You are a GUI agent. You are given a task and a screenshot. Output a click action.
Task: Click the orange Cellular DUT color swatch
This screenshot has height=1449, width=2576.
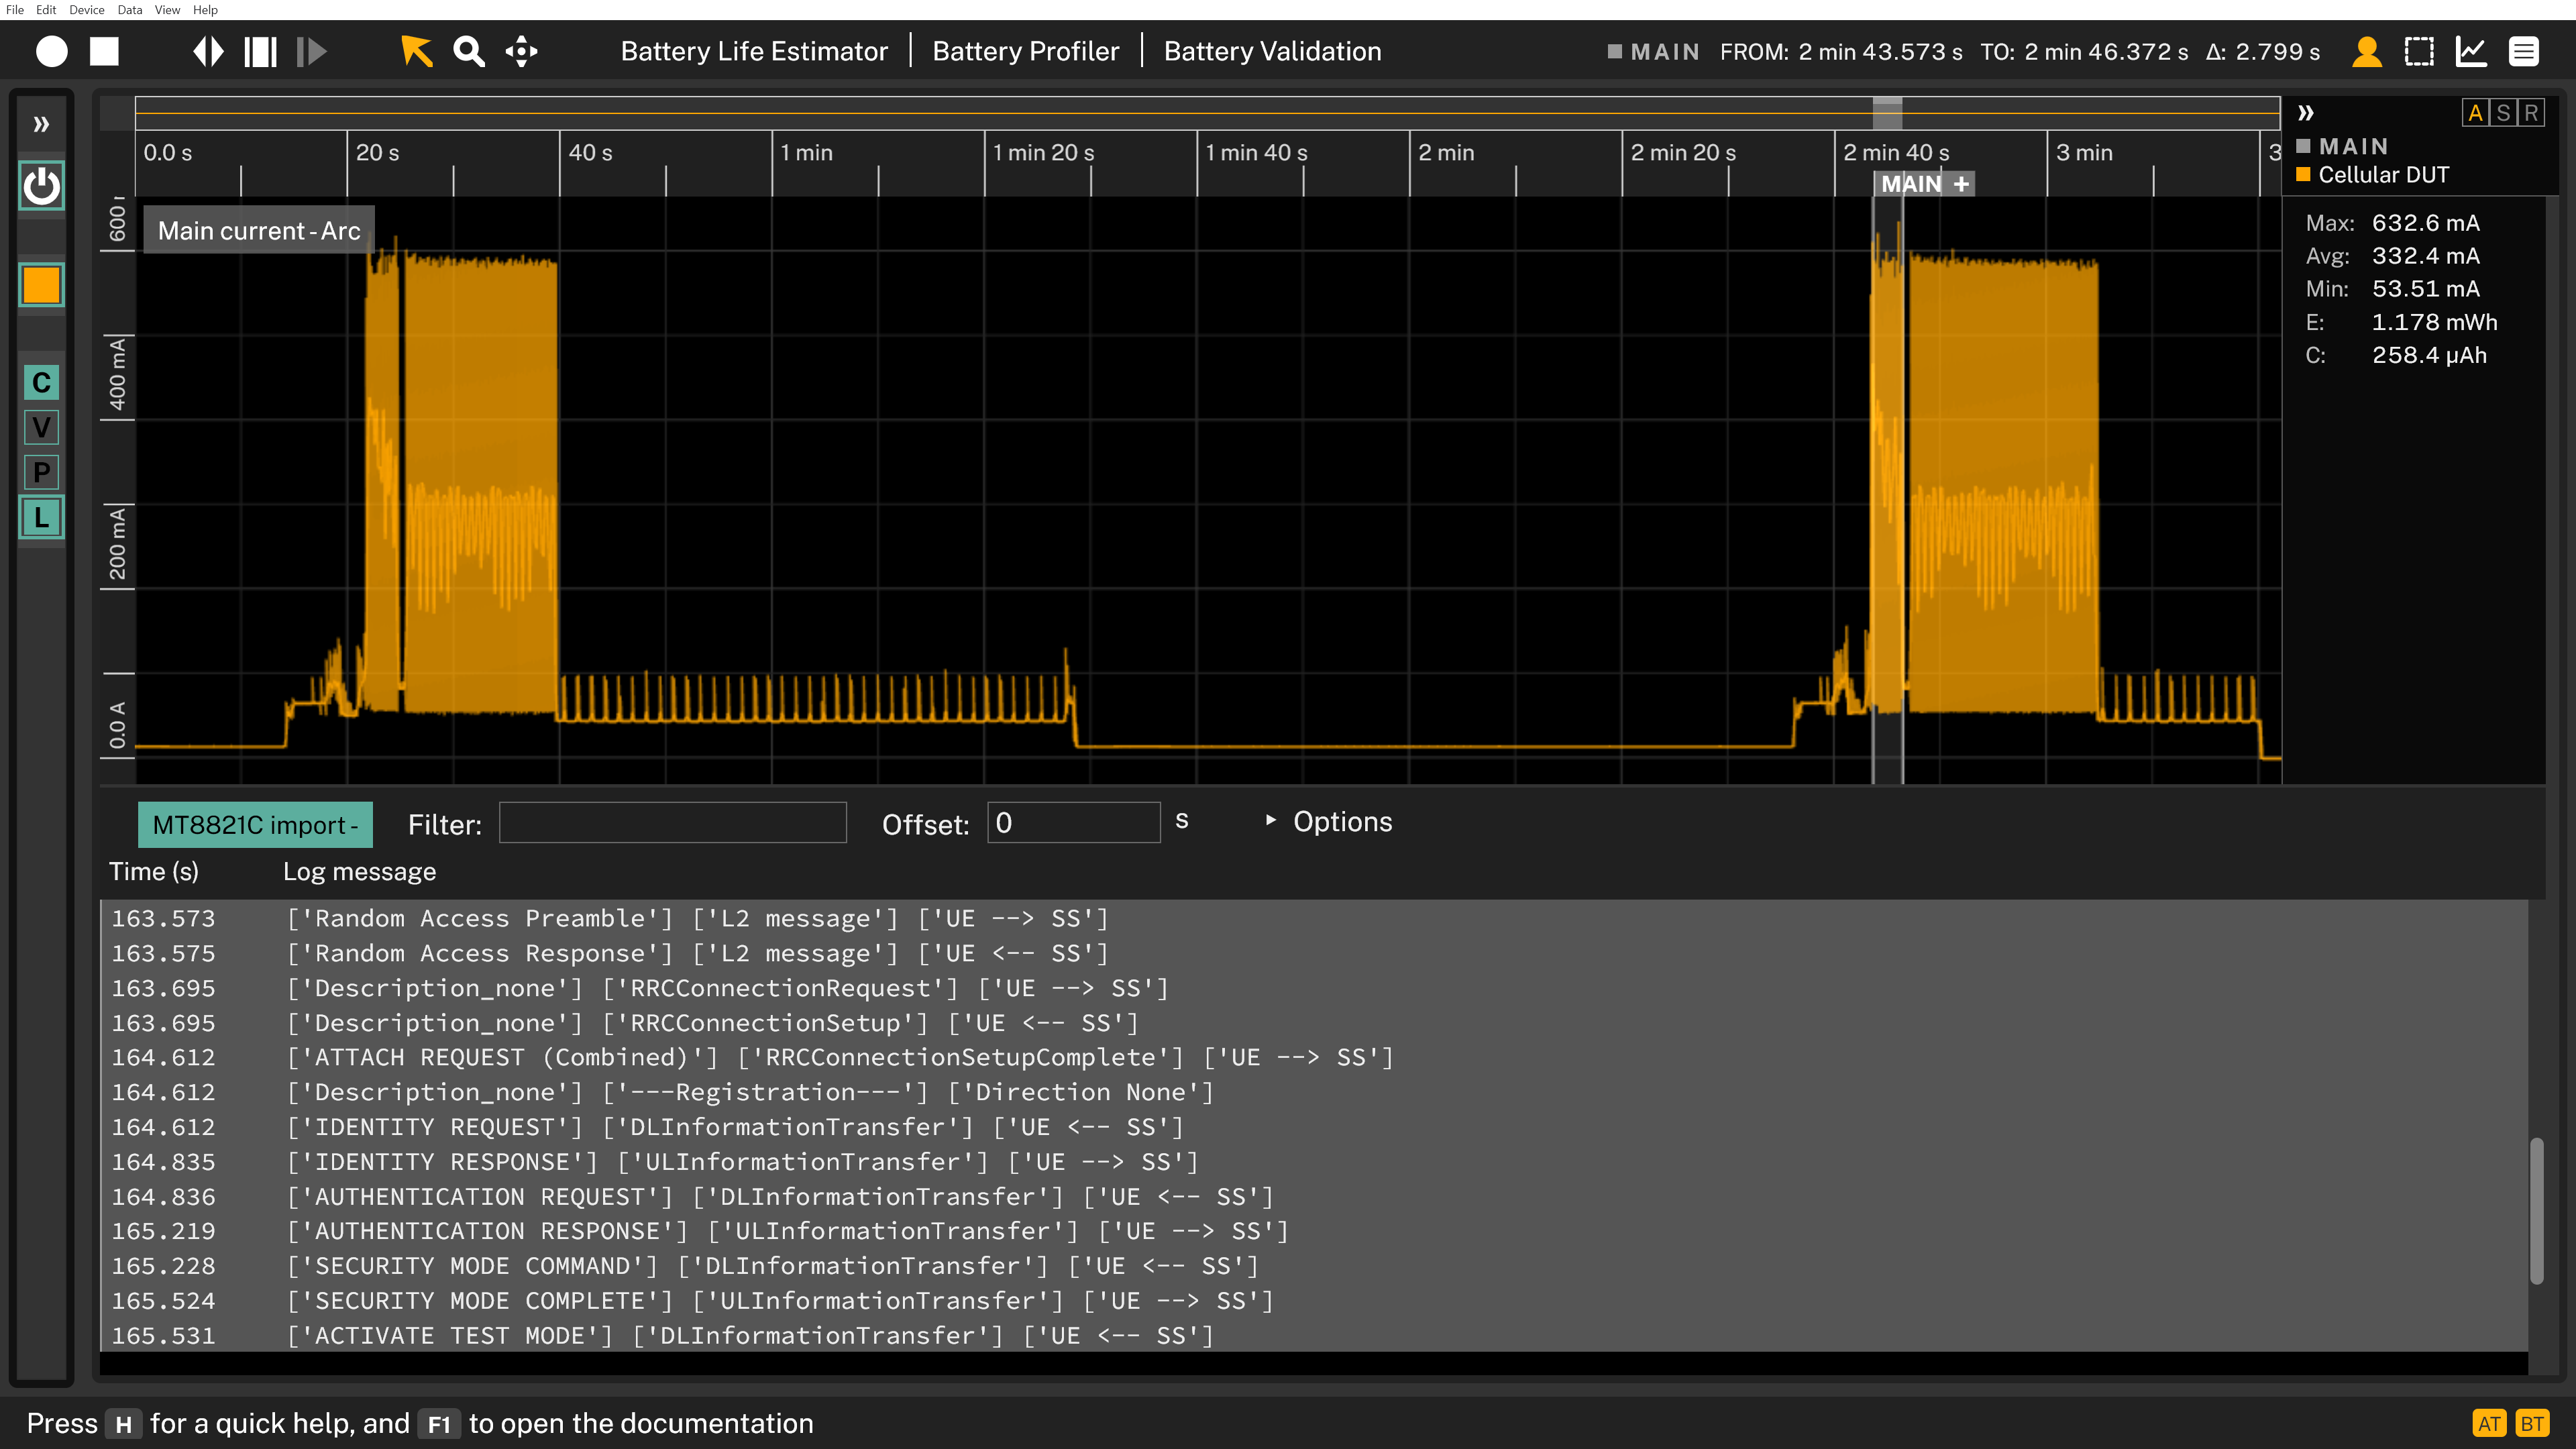click(2304, 174)
